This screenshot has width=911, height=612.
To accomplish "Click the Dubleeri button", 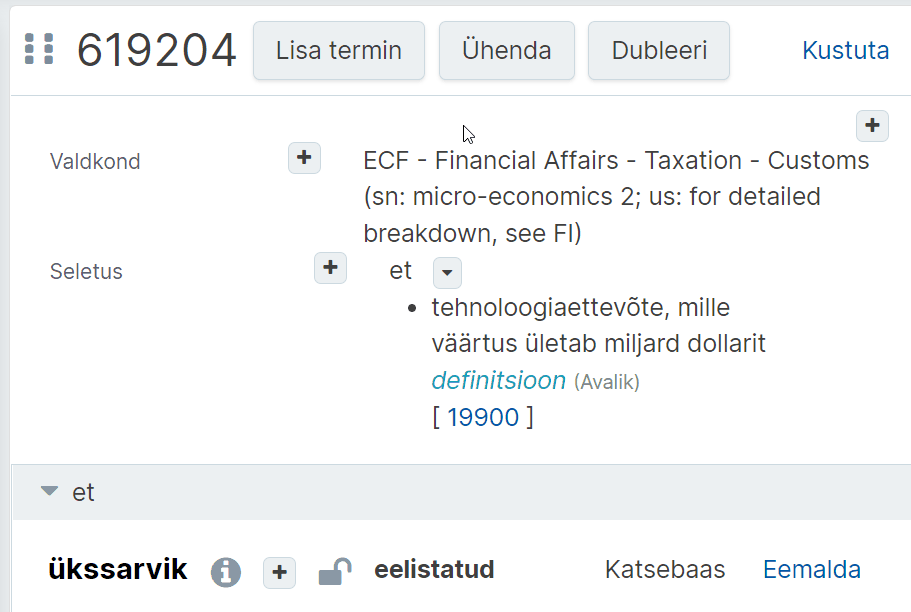I will 659,51.
